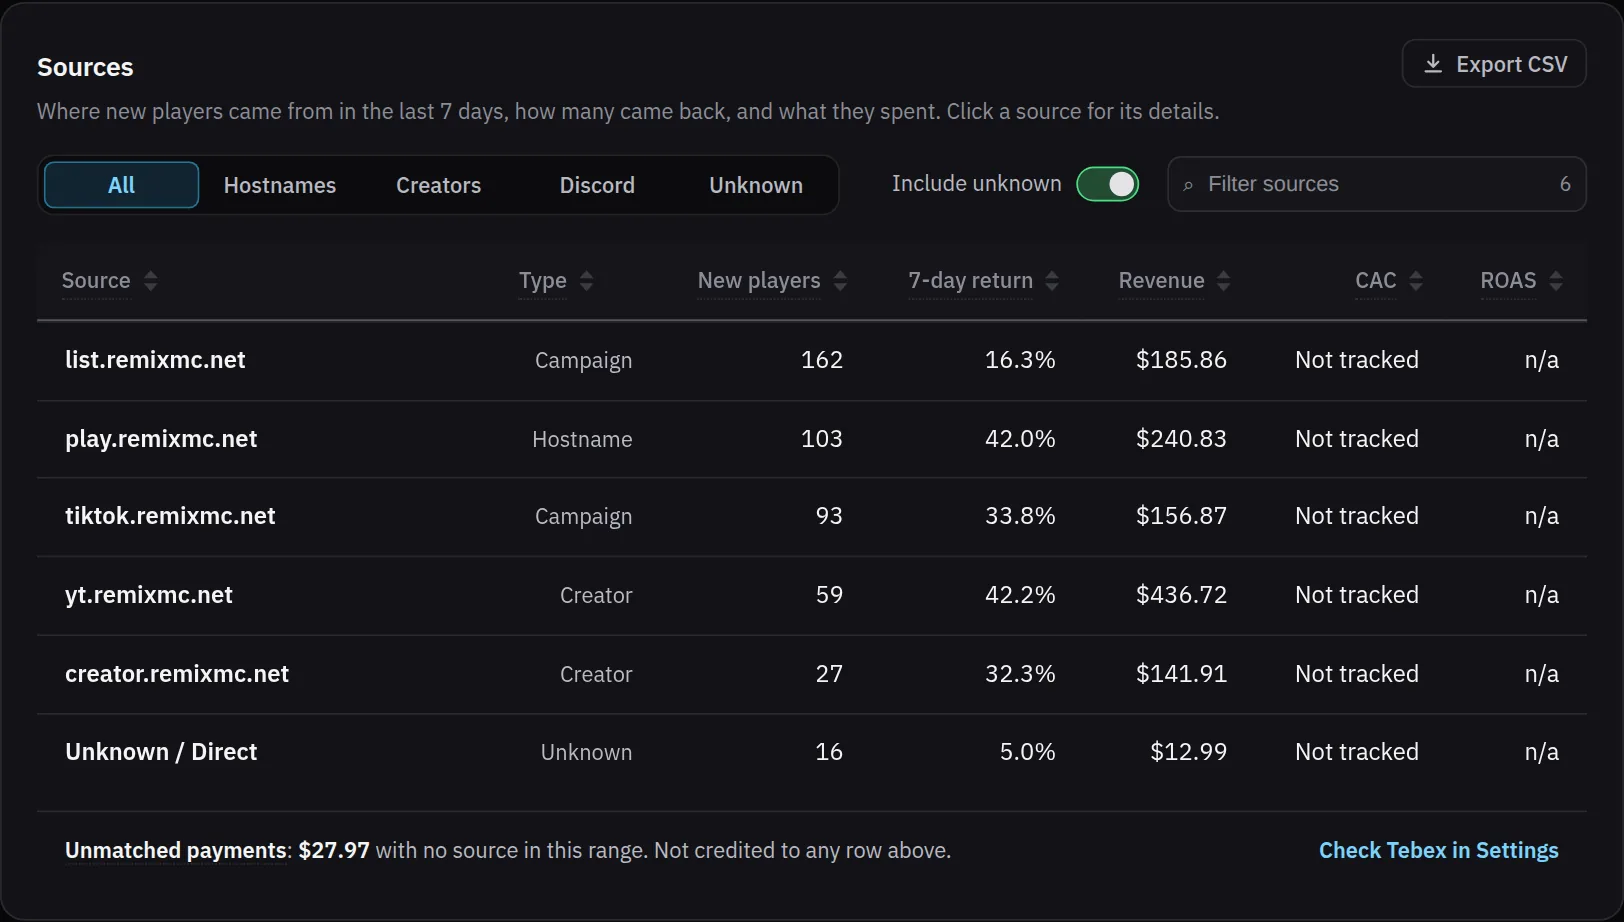Sort by Source column arrows
1624x922 pixels.
[x=150, y=281]
